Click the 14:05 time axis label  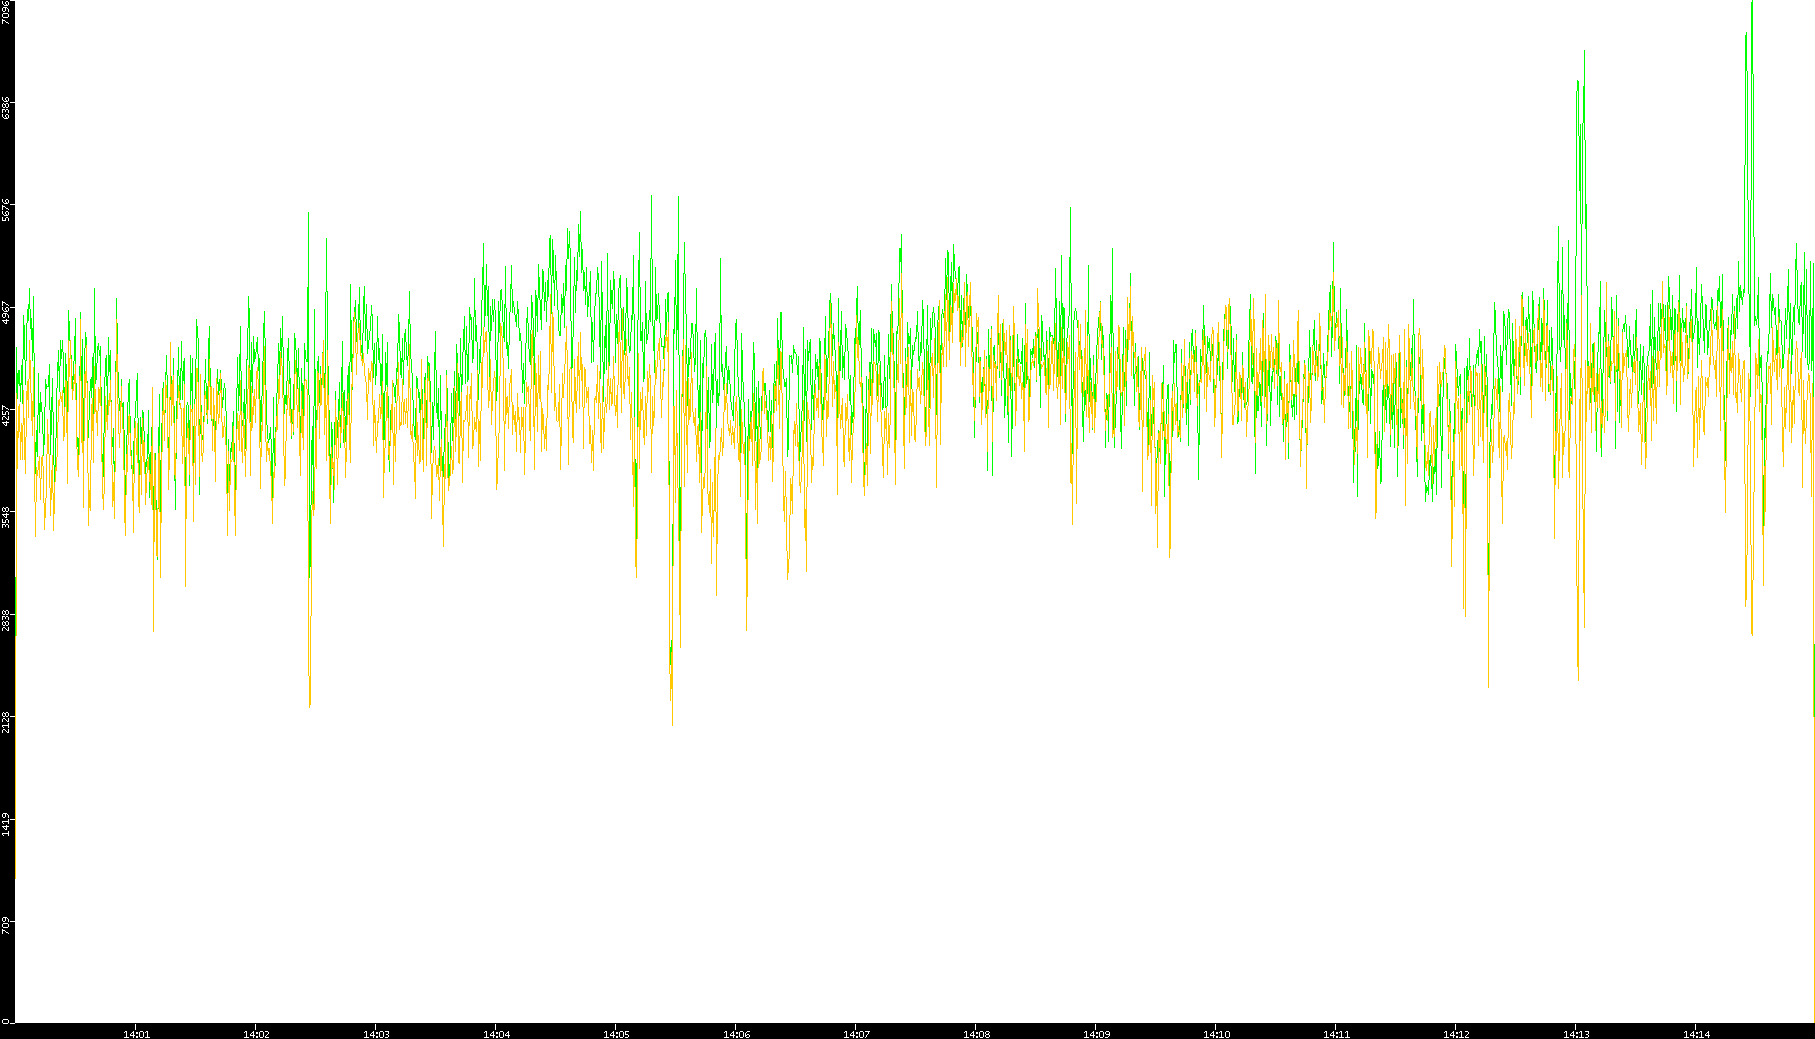tap(616, 1033)
